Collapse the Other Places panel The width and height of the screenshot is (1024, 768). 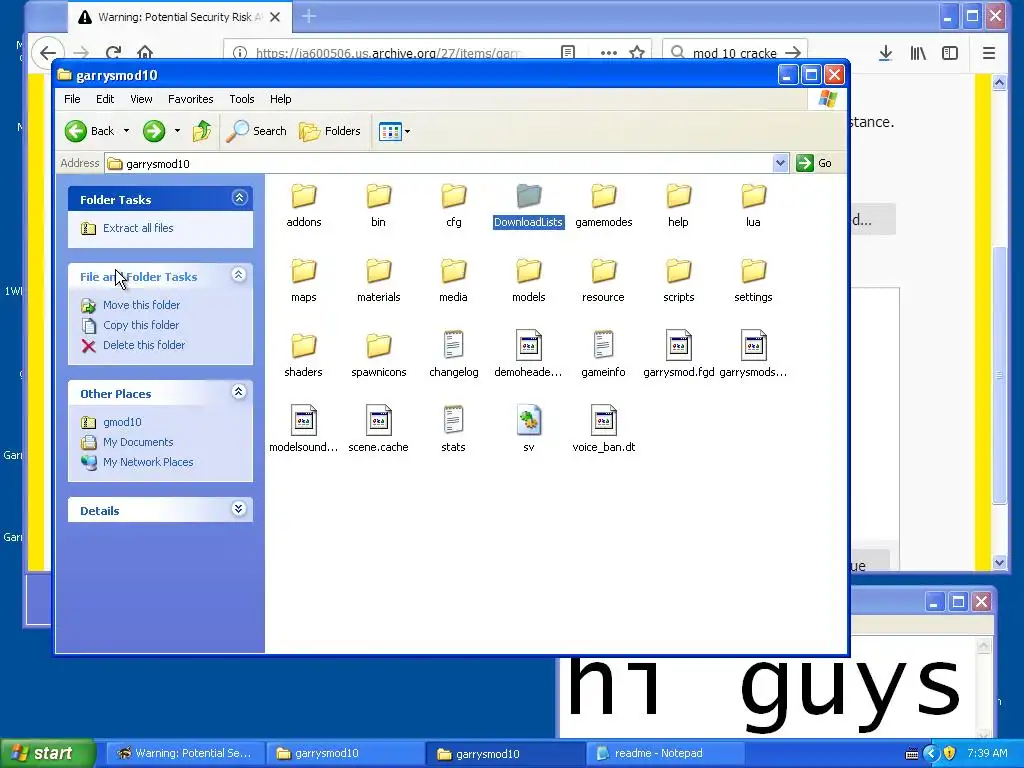(x=239, y=392)
